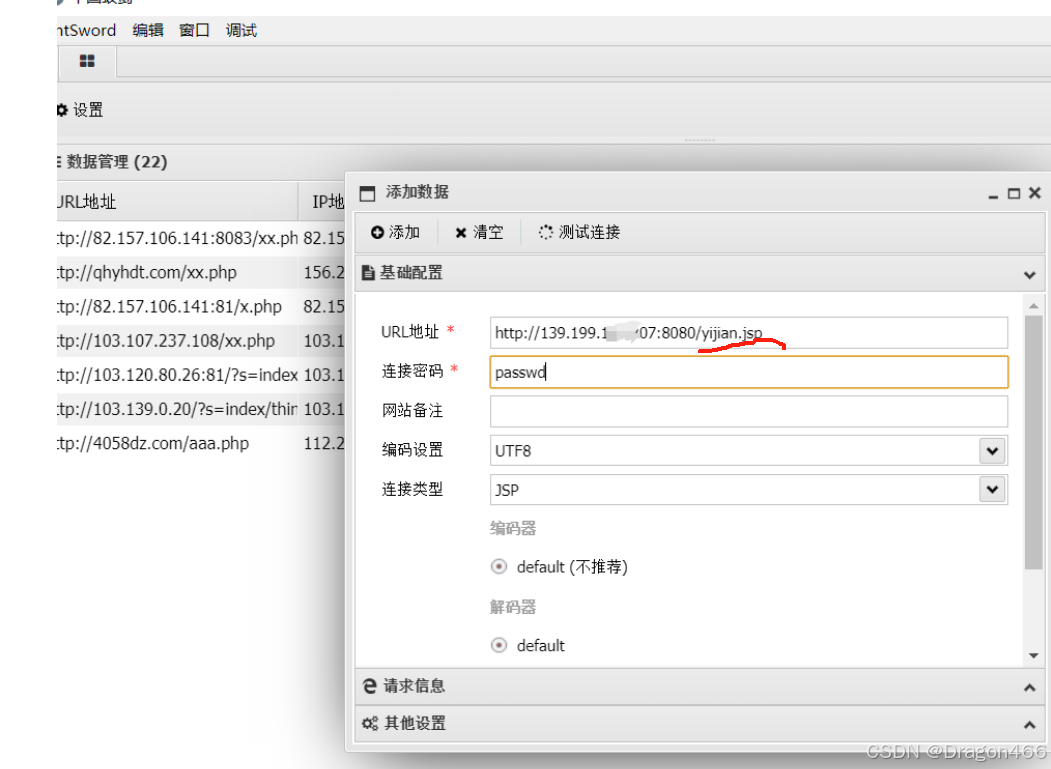
Task: Click 测试连接 to test connection
Action: pyautogui.click(x=579, y=232)
